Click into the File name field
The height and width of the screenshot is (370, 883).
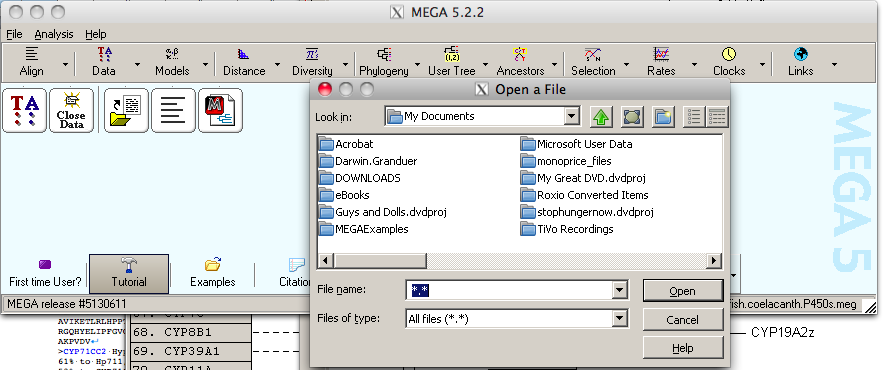click(x=509, y=291)
